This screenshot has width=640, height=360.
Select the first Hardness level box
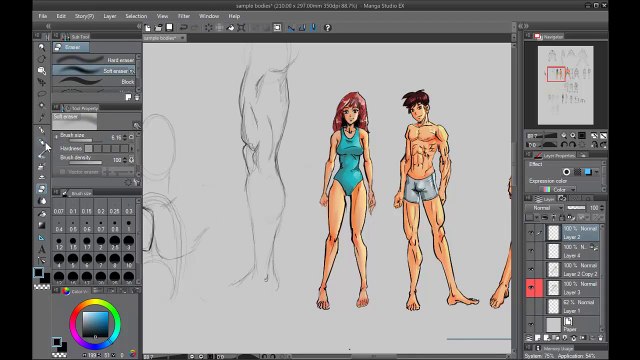pos(89,149)
